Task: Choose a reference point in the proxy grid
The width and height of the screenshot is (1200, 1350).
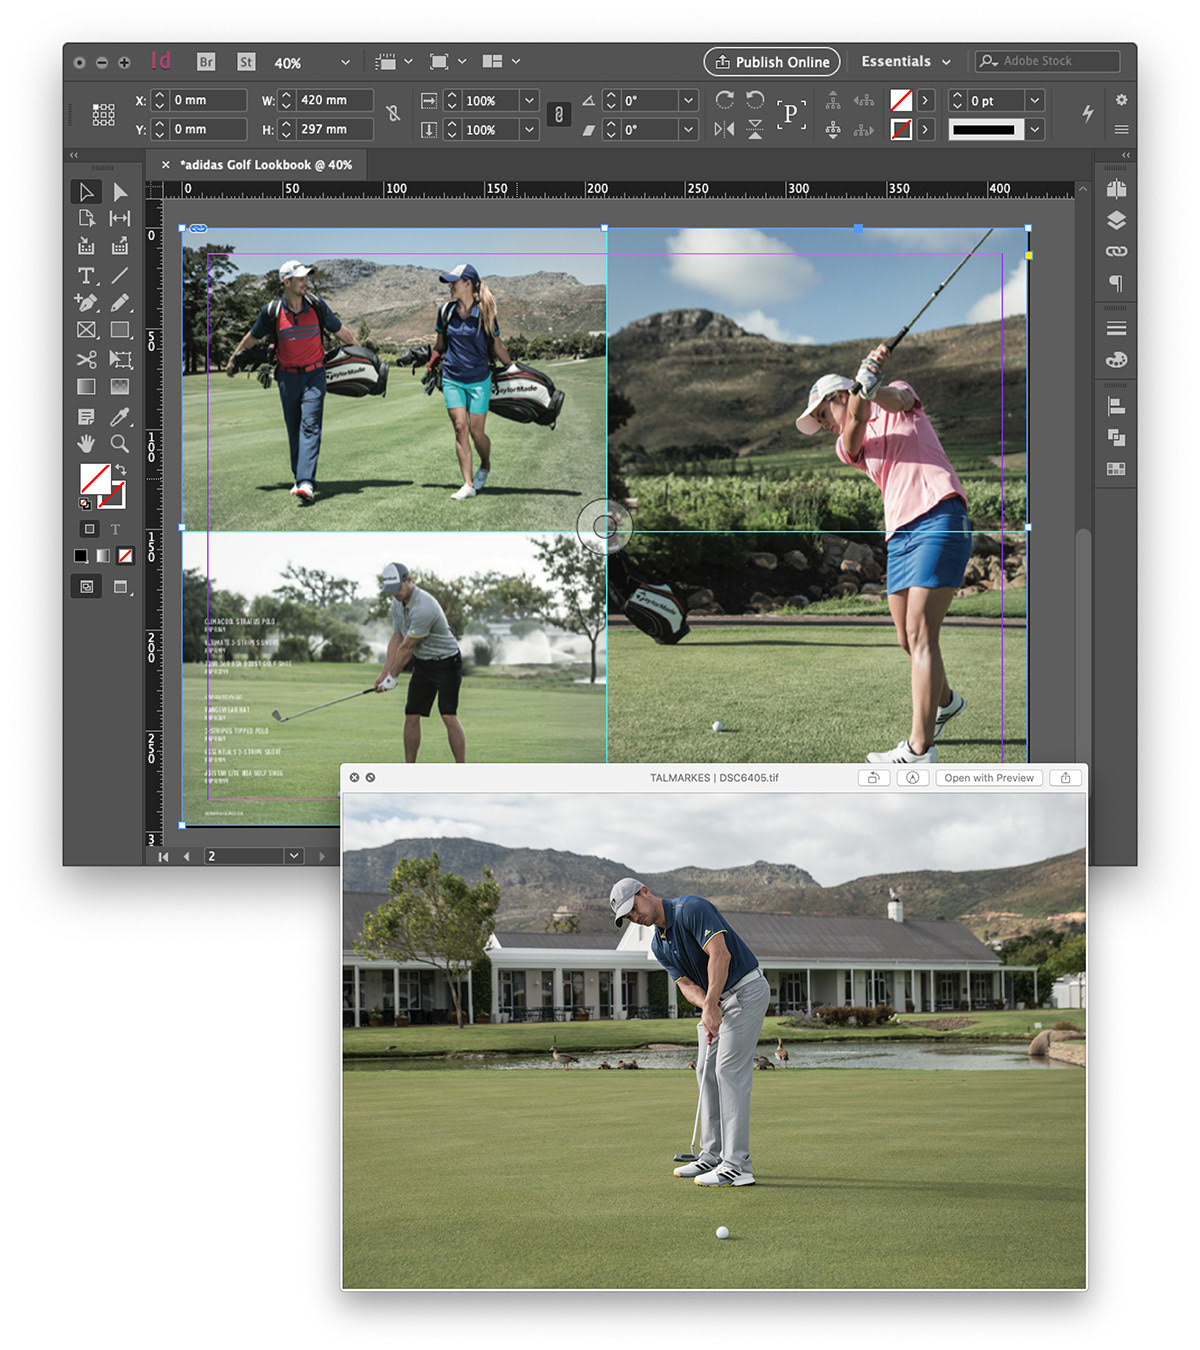Action: coord(103,114)
